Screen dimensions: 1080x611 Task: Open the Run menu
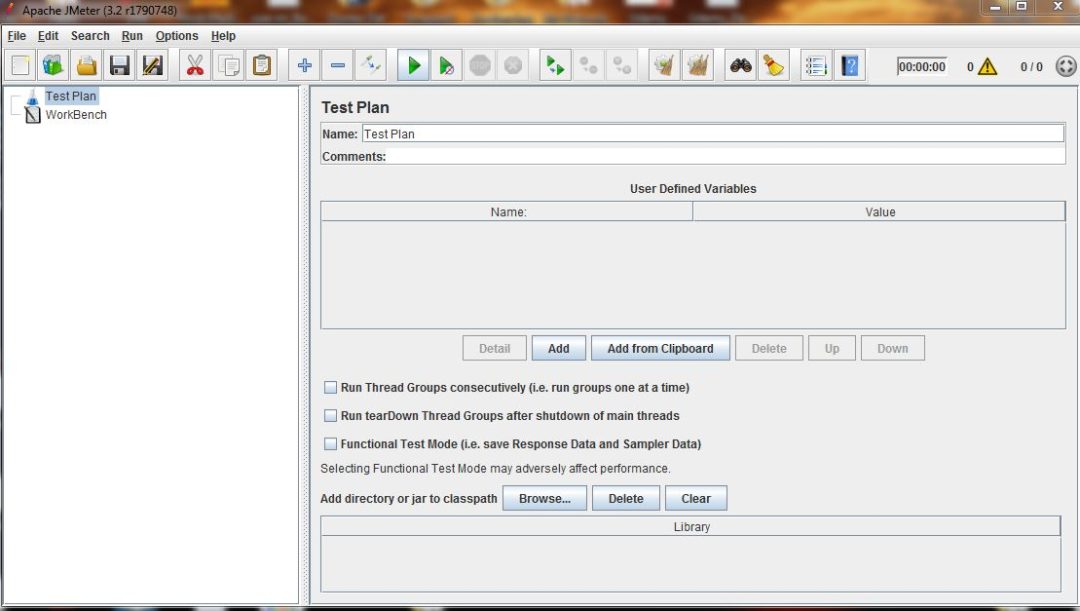(x=132, y=36)
